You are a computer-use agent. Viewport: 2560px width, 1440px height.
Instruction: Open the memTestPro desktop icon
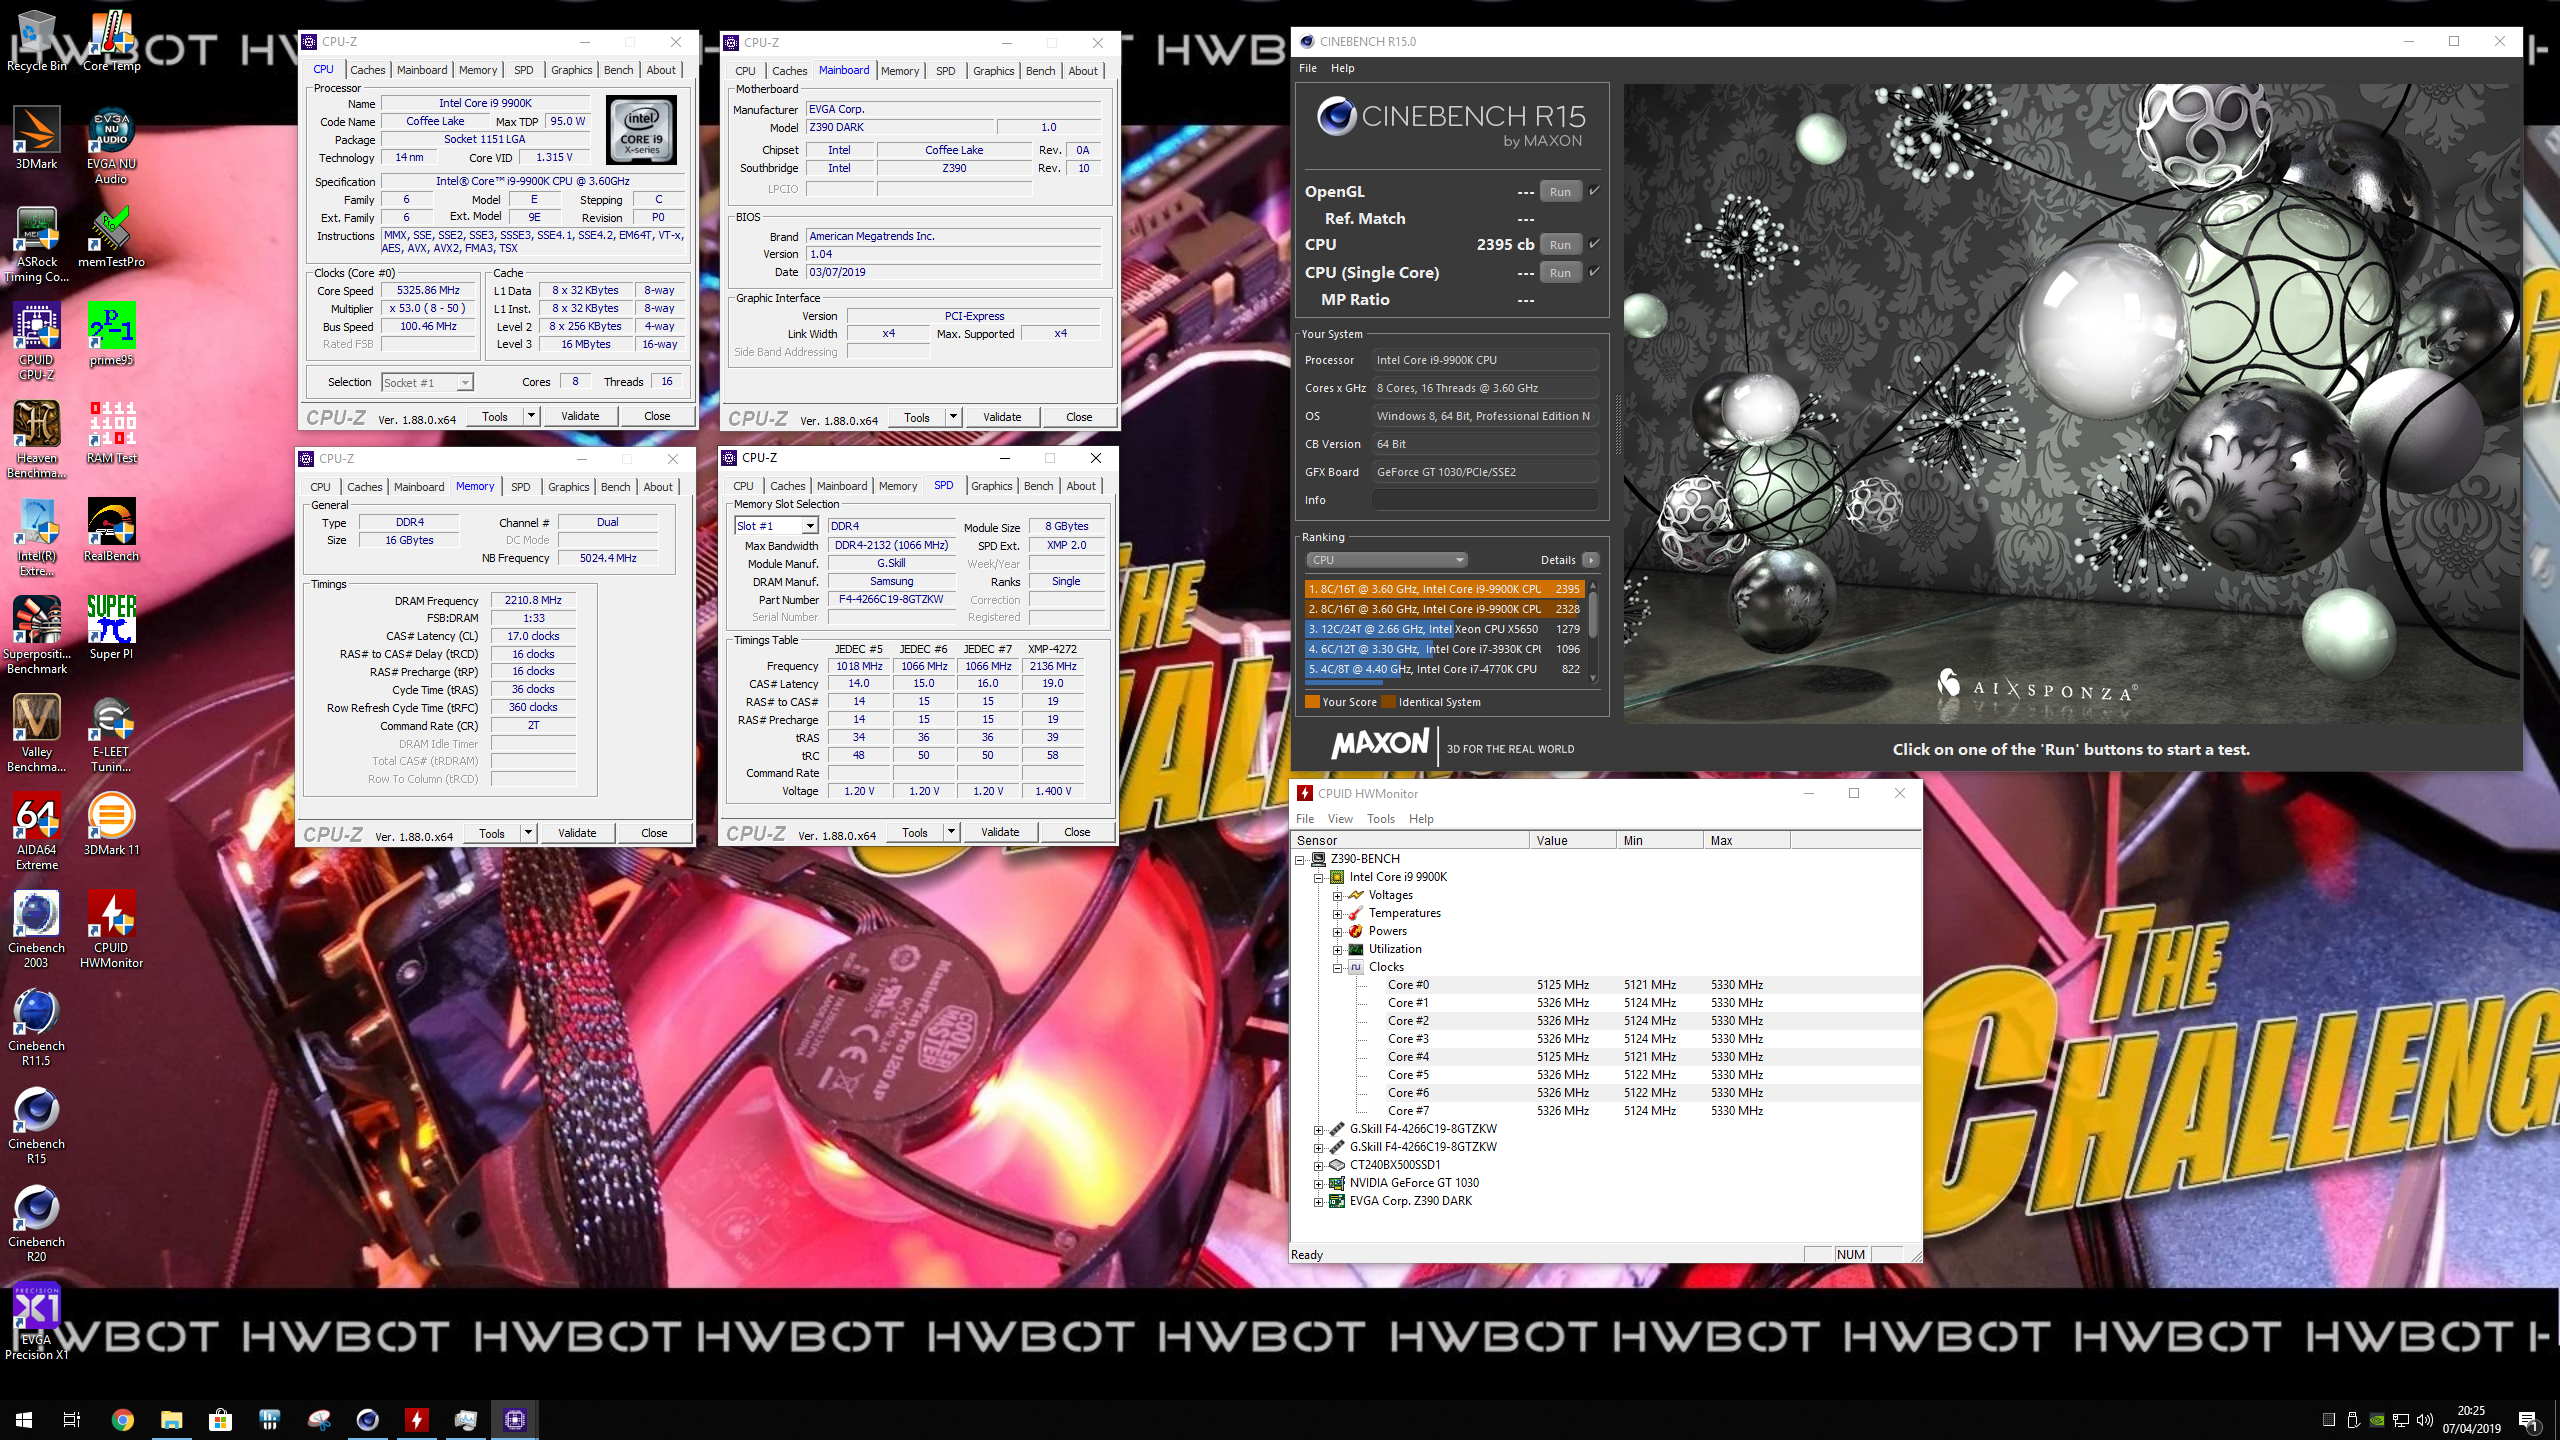[x=111, y=237]
